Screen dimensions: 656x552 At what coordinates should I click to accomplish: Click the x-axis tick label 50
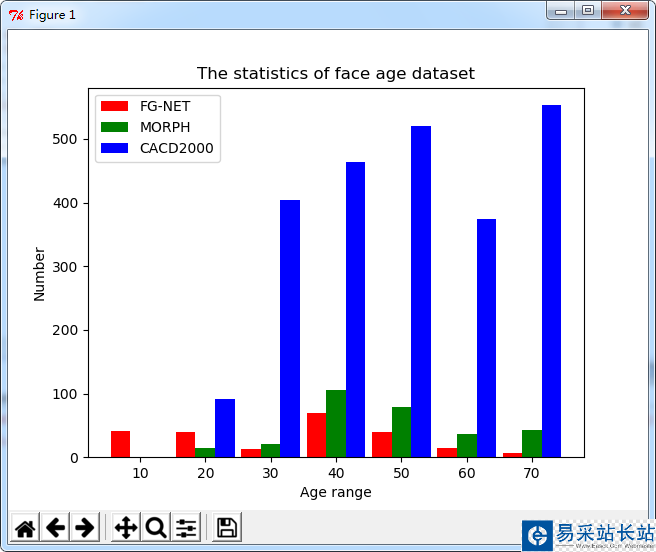pos(401,473)
